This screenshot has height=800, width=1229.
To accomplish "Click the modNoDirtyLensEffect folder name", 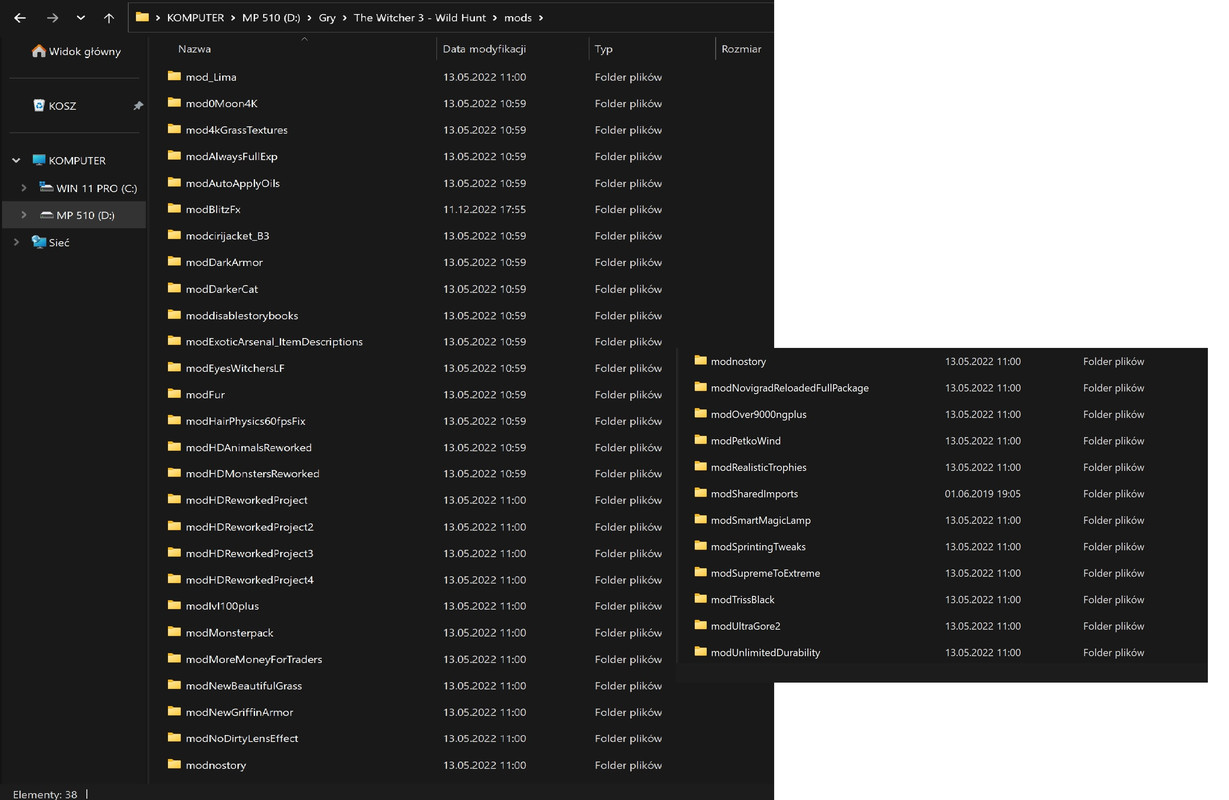I will tap(242, 738).
